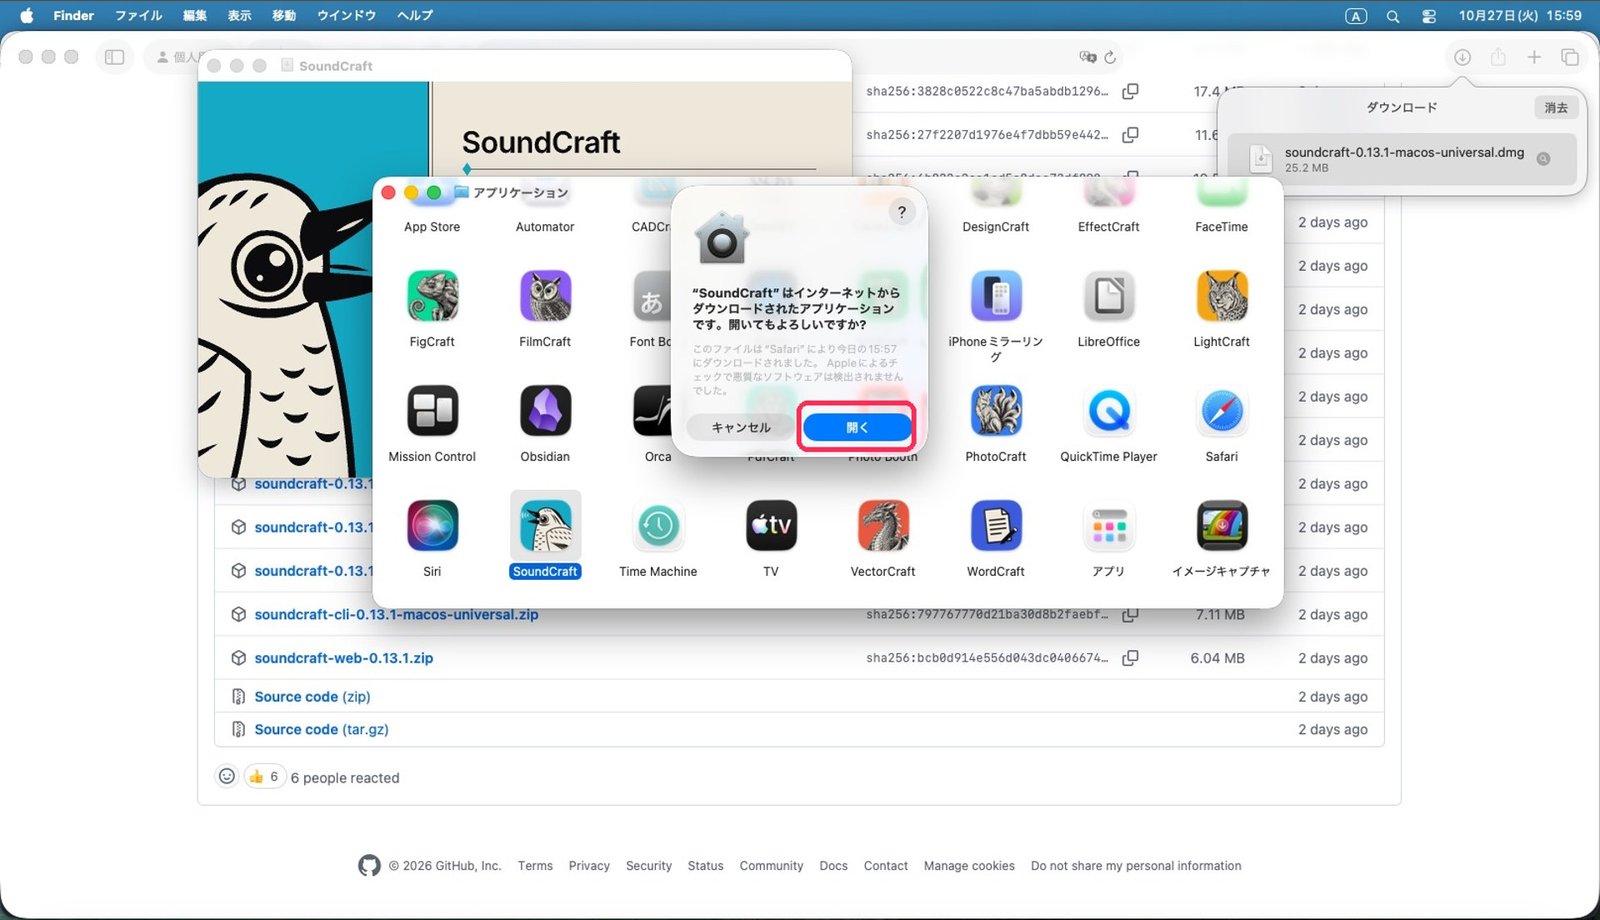Open Safari downloads toolbar button

[x=1462, y=57]
